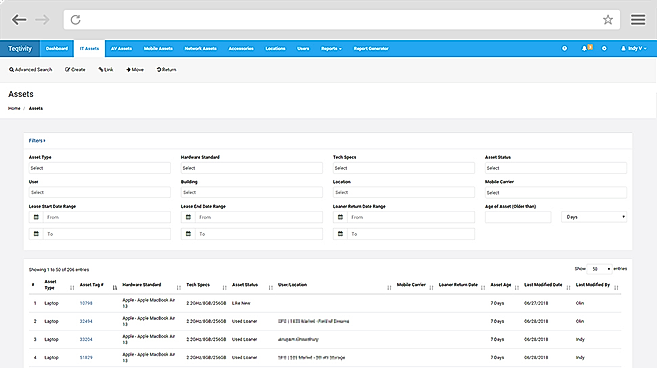Click the Home breadcrumb link
The height and width of the screenshot is (368, 657).
coord(14,108)
